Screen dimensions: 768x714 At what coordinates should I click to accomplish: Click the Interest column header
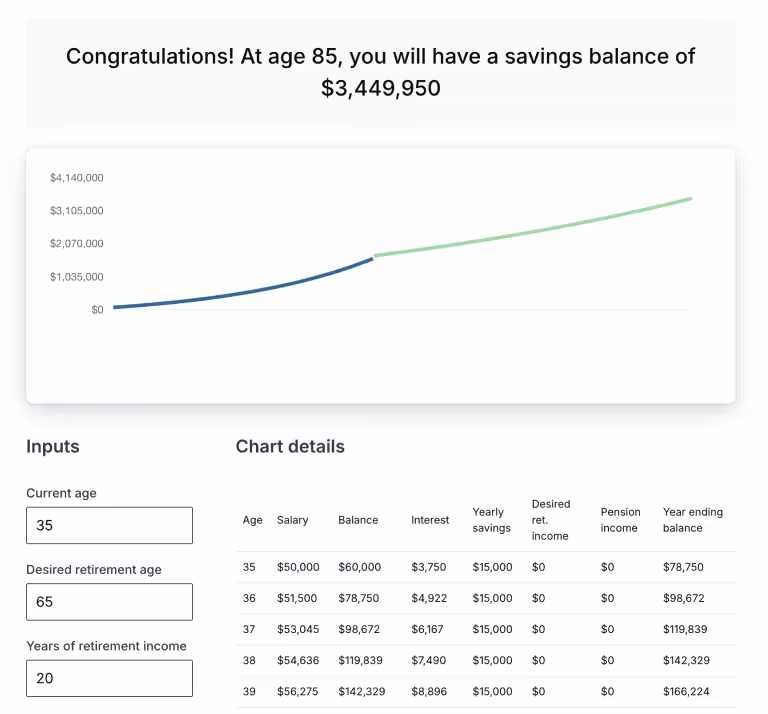[x=430, y=520]
